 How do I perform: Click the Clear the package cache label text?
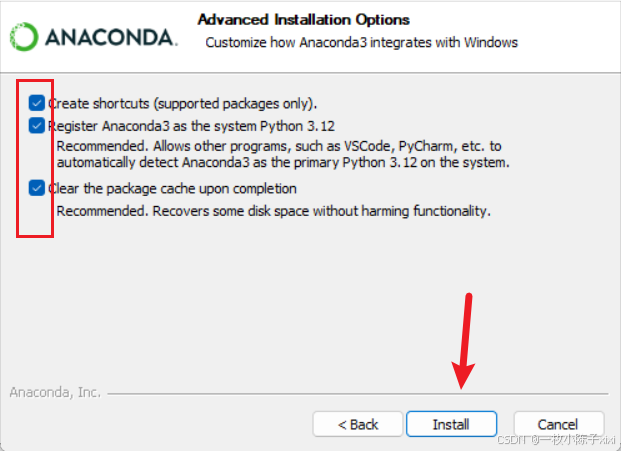click(172, 188)
